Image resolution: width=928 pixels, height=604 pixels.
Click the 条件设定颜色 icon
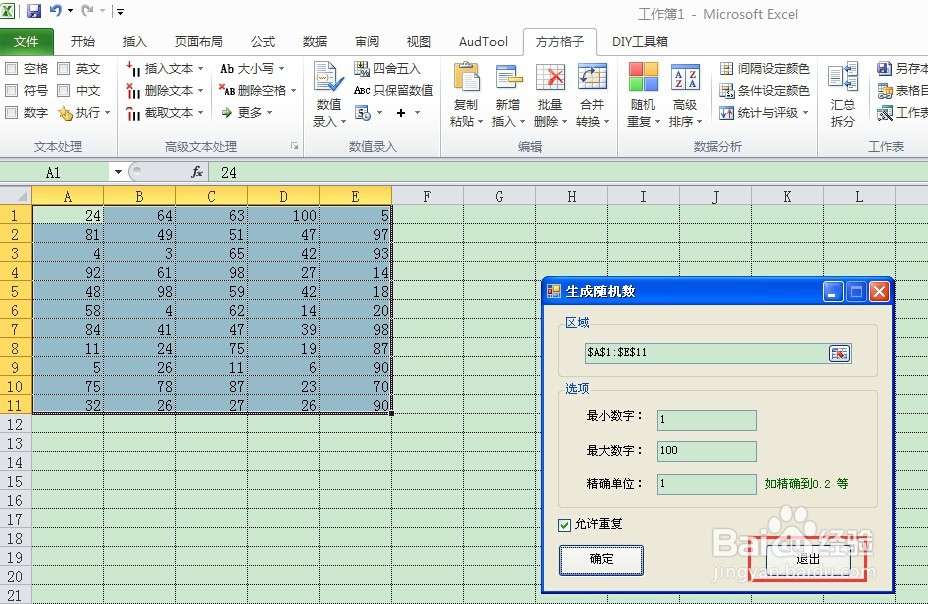click(x=726, y=91)
